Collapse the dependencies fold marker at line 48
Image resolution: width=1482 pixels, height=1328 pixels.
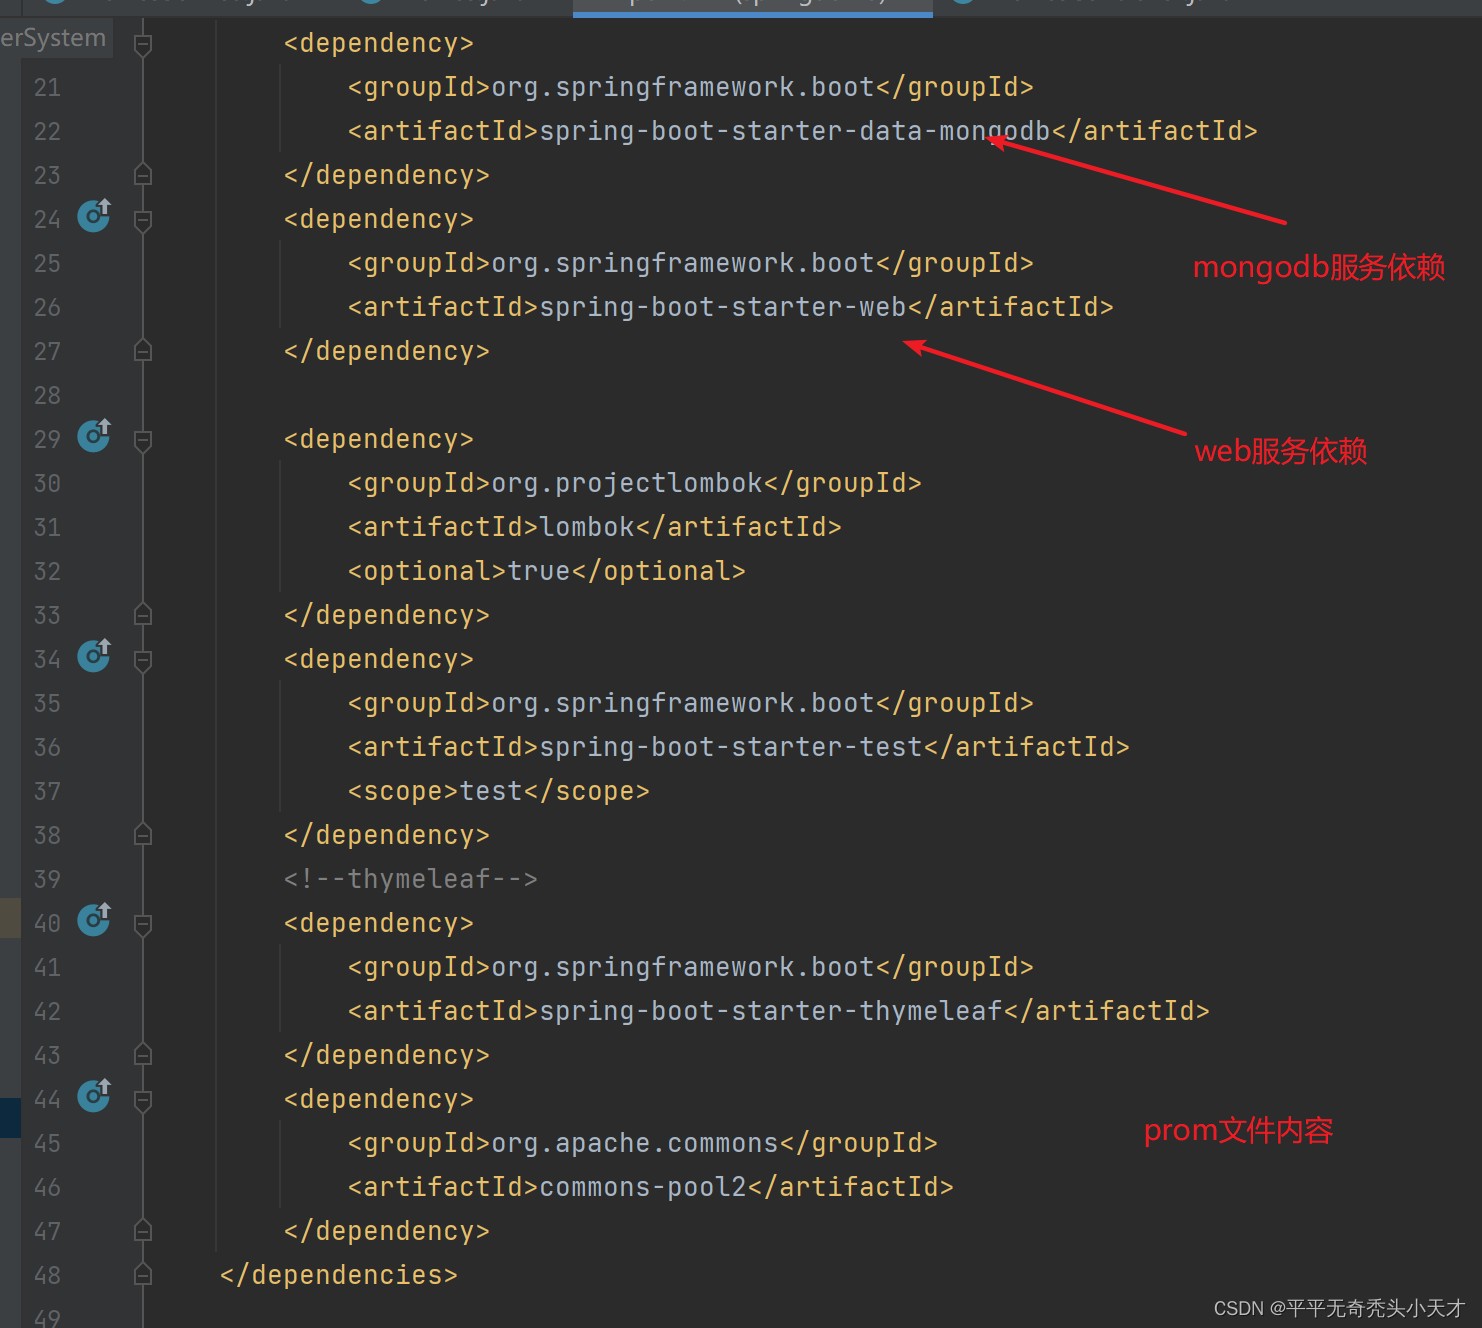(x=143, y=1275)
